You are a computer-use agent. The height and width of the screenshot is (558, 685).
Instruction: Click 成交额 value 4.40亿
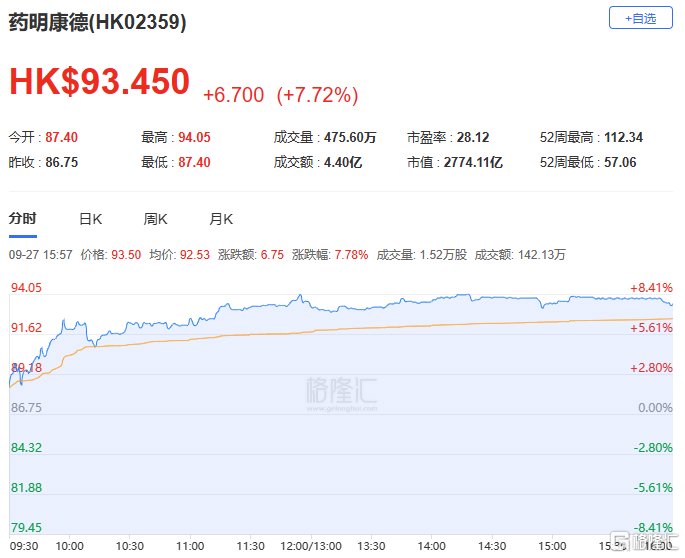point(343,163)
